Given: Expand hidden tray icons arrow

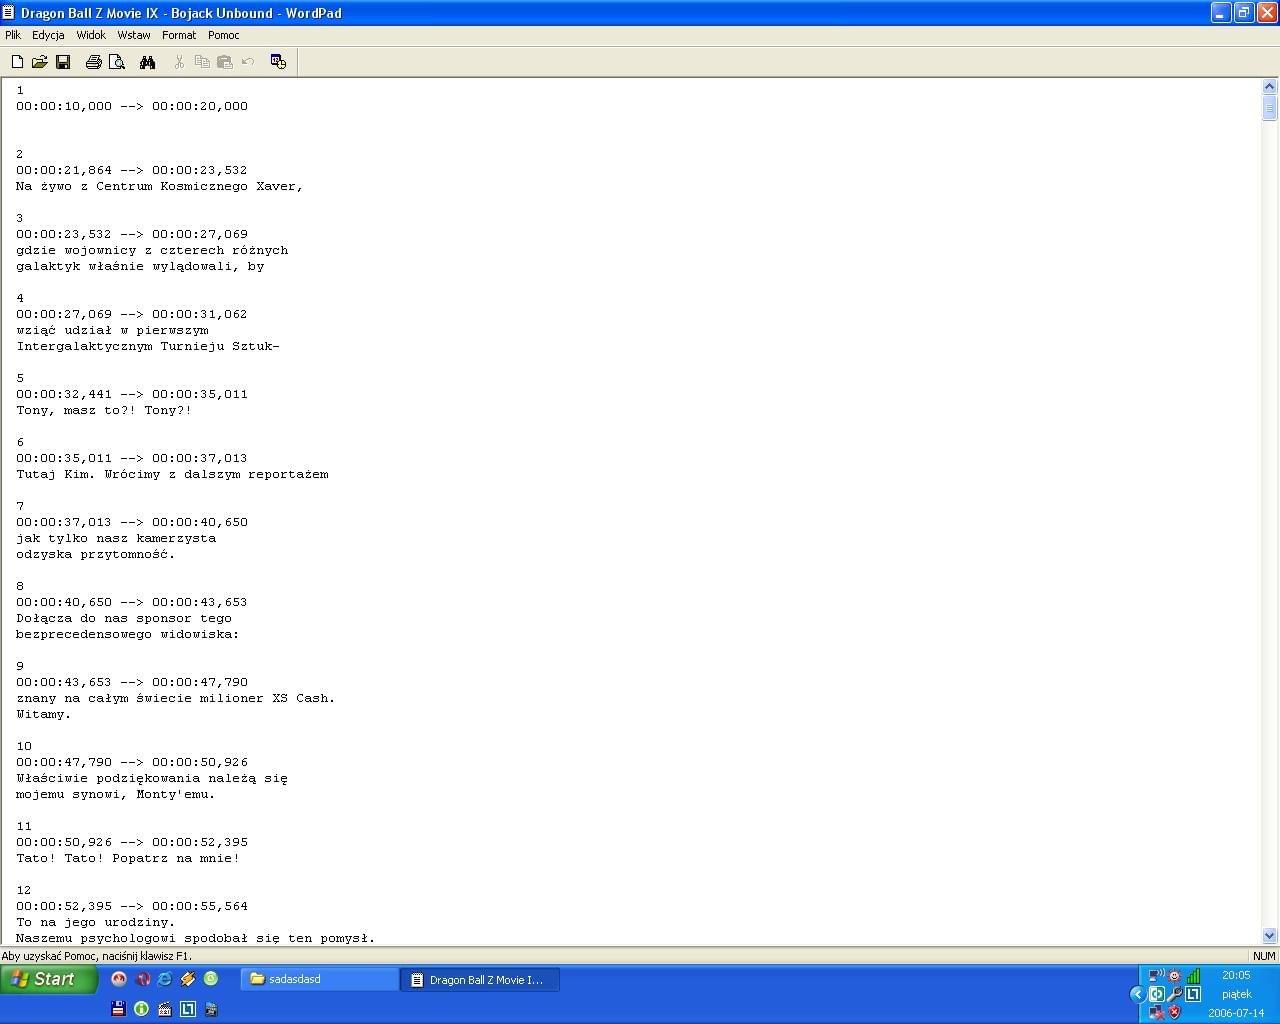Looking at the screenshot, I should (1138, 994).
